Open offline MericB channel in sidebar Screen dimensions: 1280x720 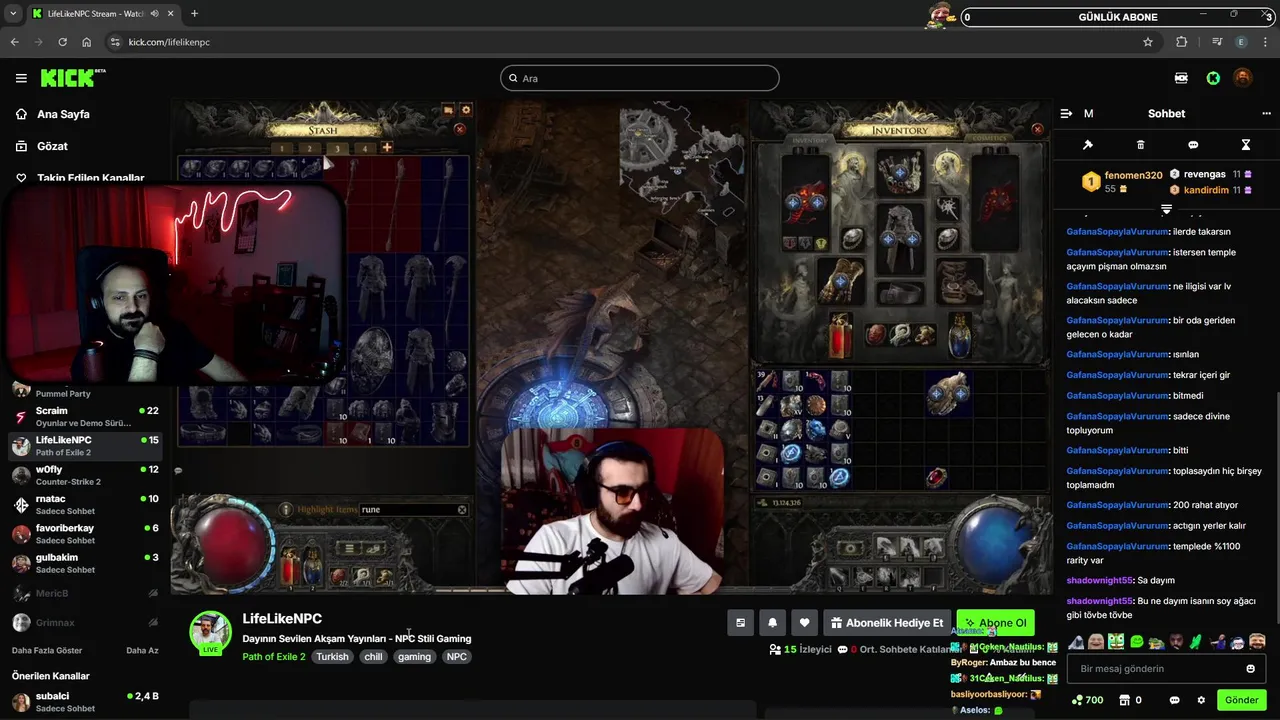[x=85, y=593]
